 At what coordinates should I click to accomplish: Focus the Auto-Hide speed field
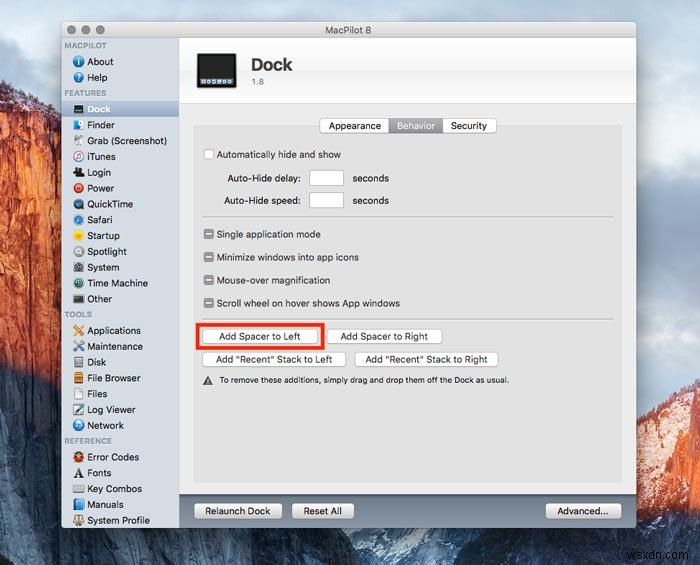326,200
